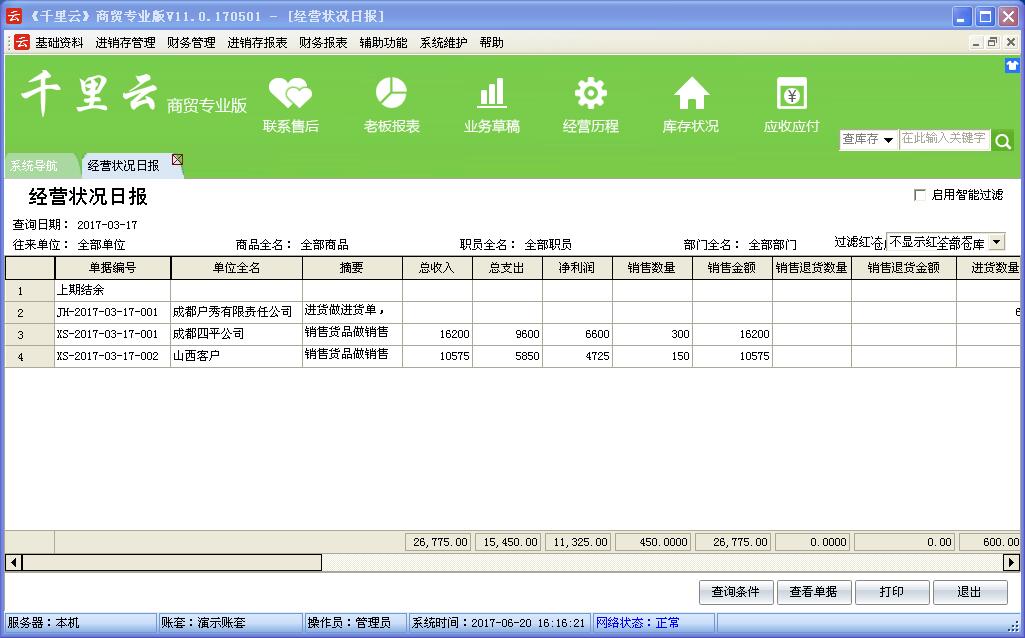Click the keyword search input field
Image resolution: width=1025 pixels, height=638 pixels.
[943, 140]
